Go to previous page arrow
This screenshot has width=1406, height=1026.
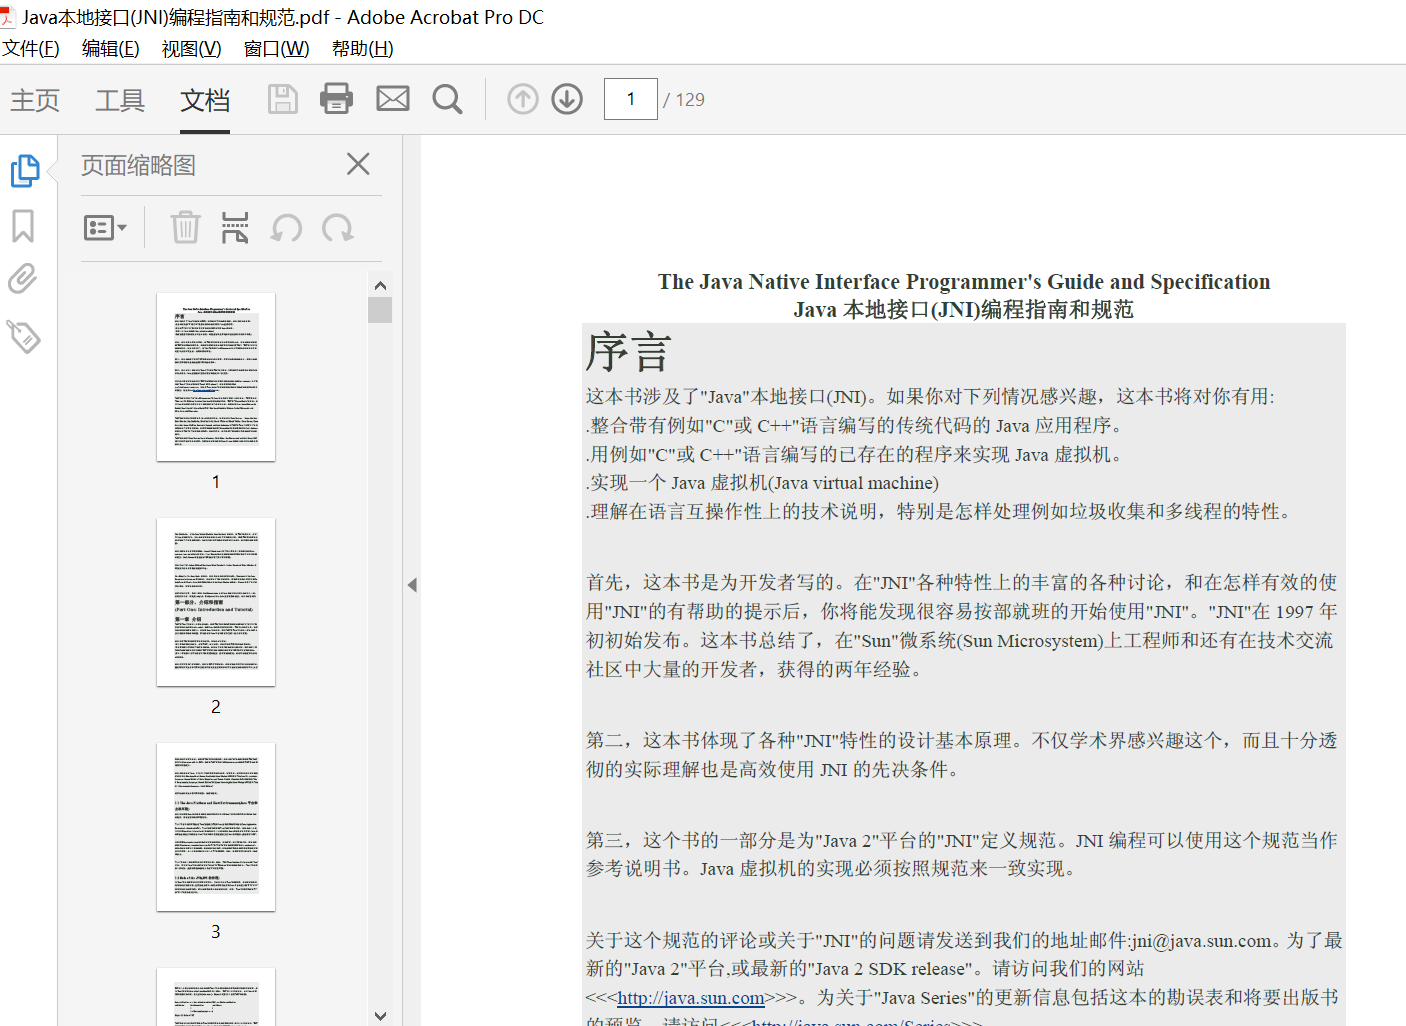[523, 99]
